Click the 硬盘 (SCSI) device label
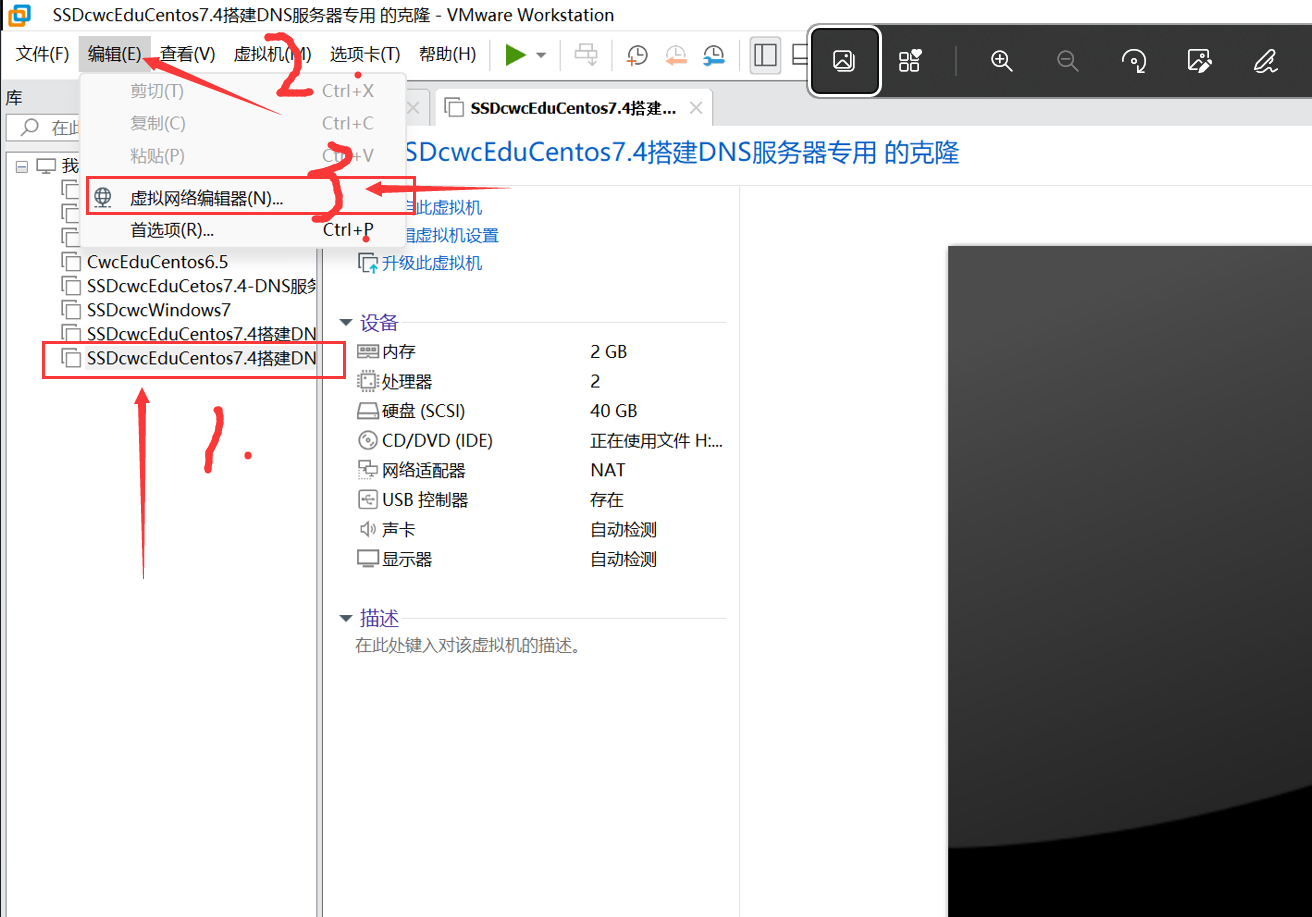The height and width of the screenshot is (917, 1312). coord(424,411)
